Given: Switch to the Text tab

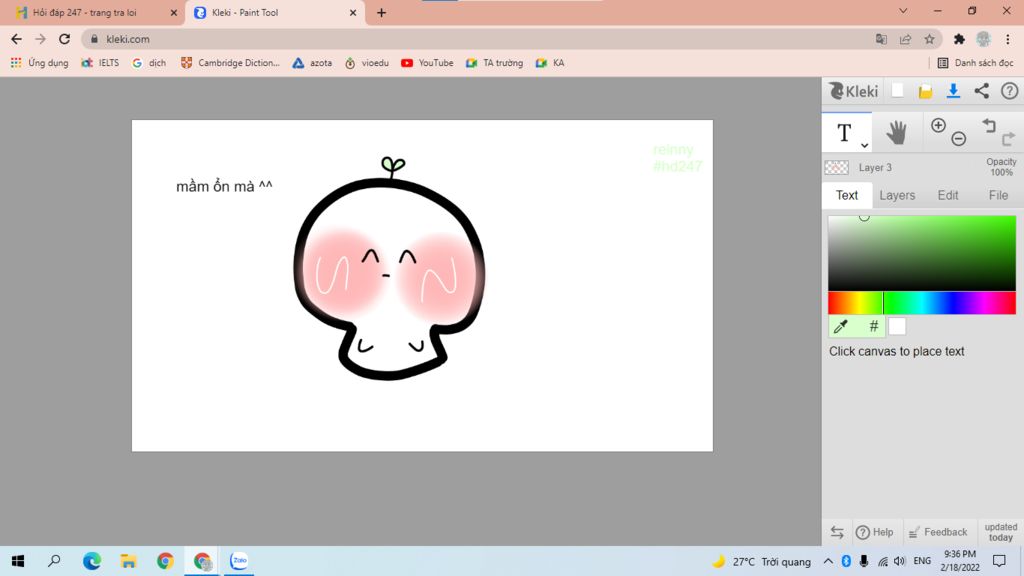Looking at the screenshot, I should [846, 195].
